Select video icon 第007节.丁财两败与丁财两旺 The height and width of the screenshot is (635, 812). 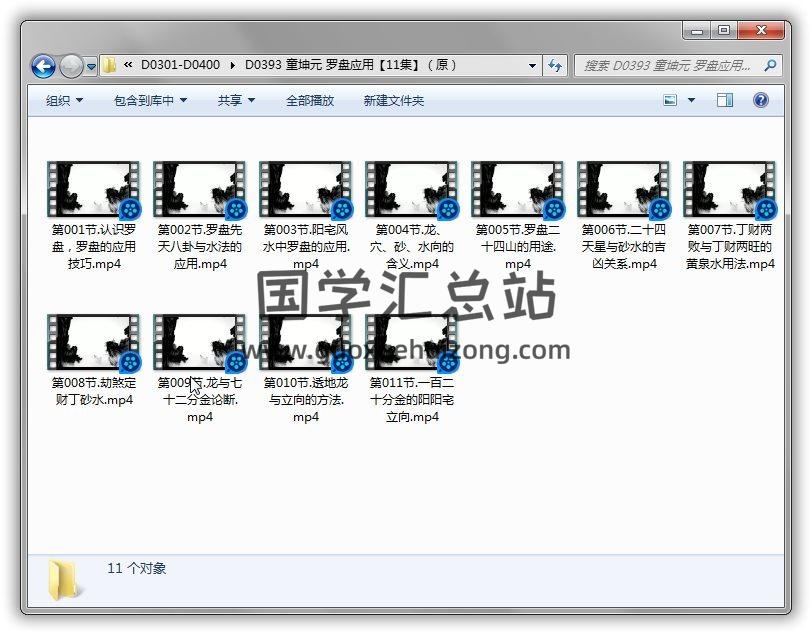click(x=730, y=190)
